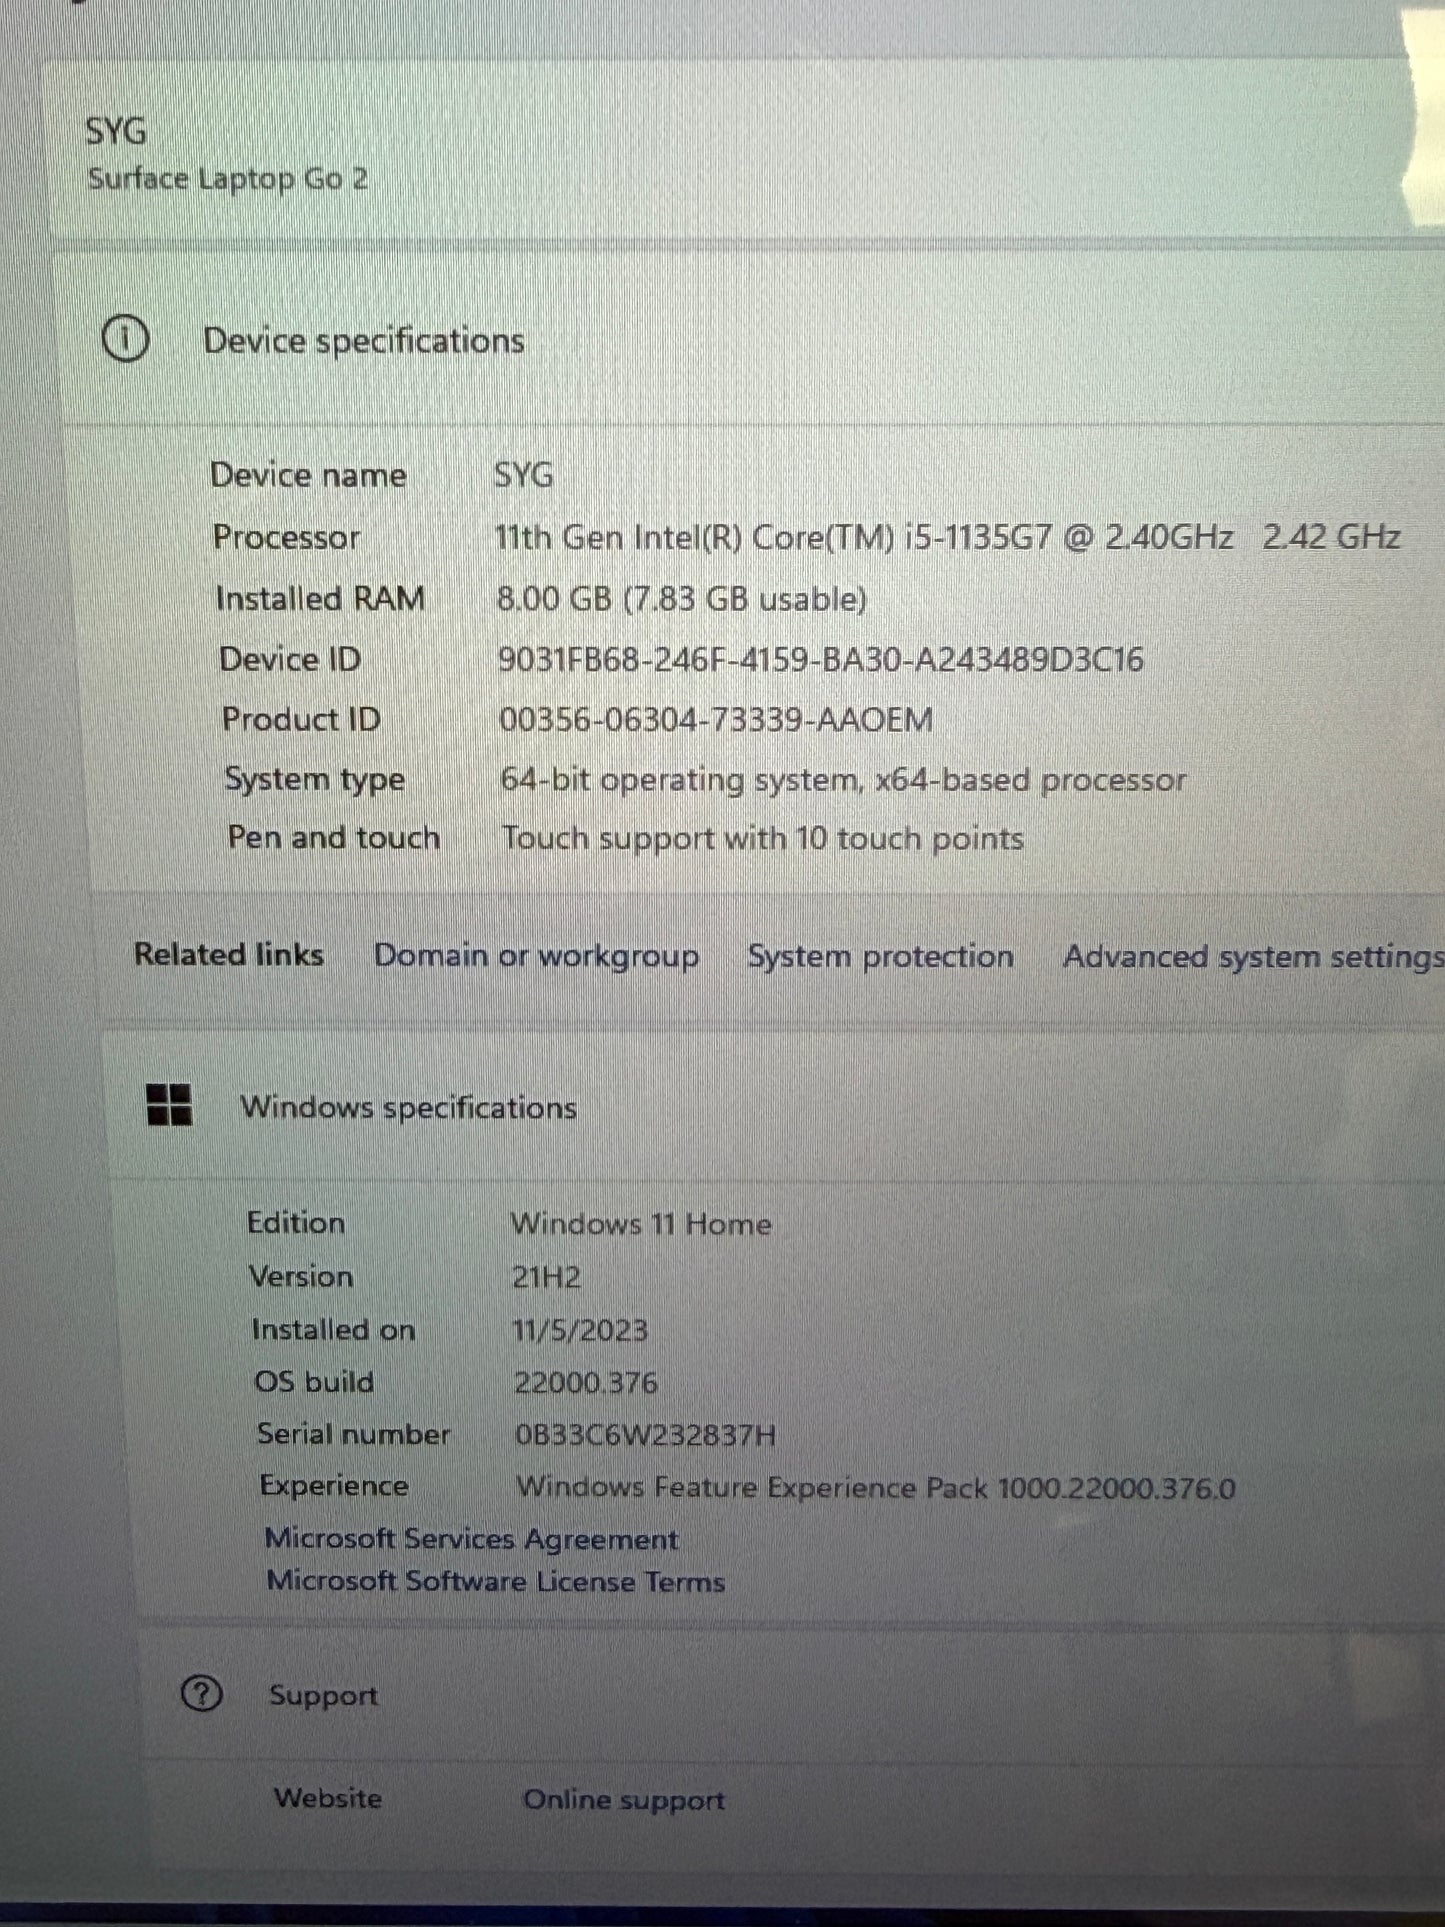Click the SYG title at top
Screen dimensions: 1445x1927
[116, 131]
